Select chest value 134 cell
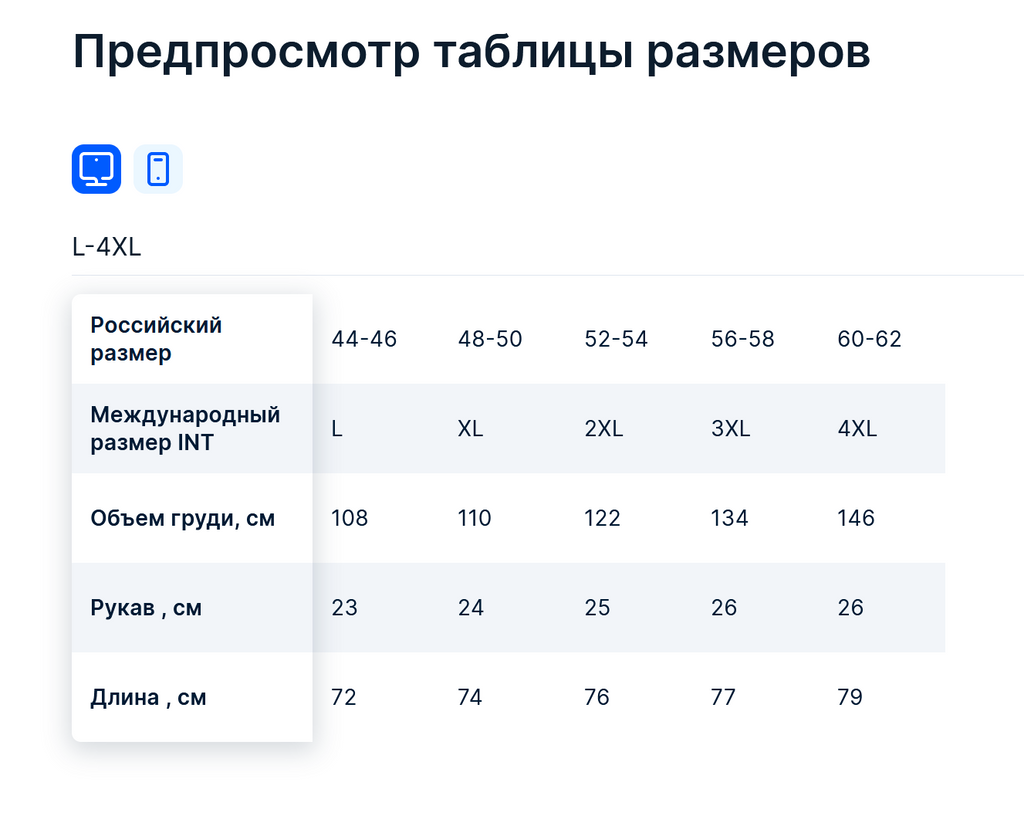Screen dimensions: 1024x823 729,518
